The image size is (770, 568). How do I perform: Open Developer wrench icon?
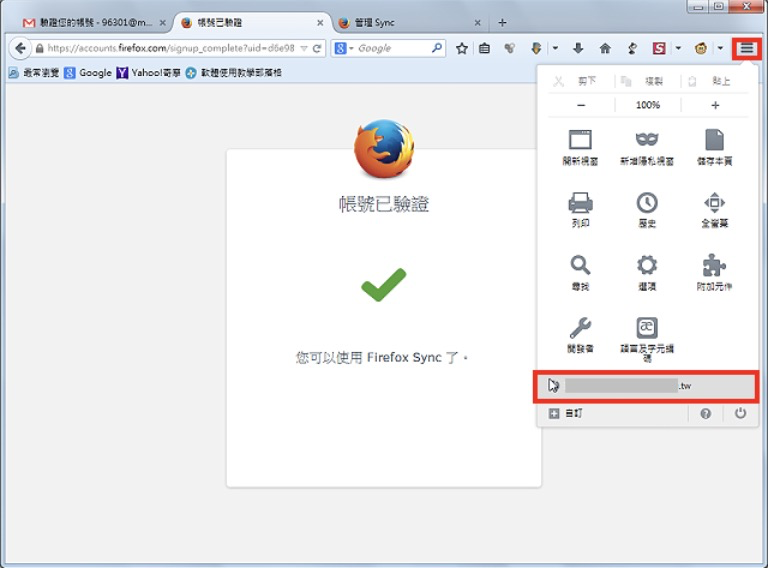click(x=580, y=335)
